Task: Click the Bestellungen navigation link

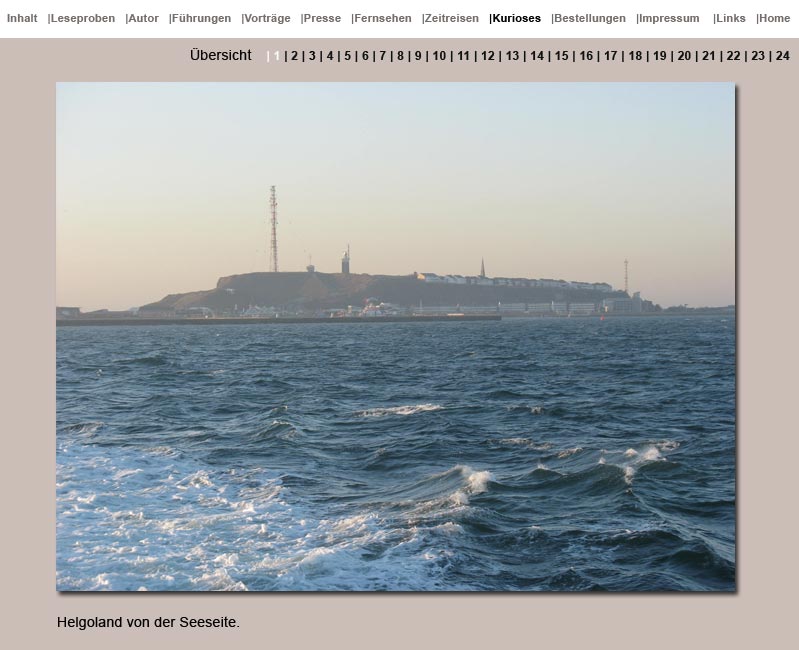Action: click(x=589, y=18)
